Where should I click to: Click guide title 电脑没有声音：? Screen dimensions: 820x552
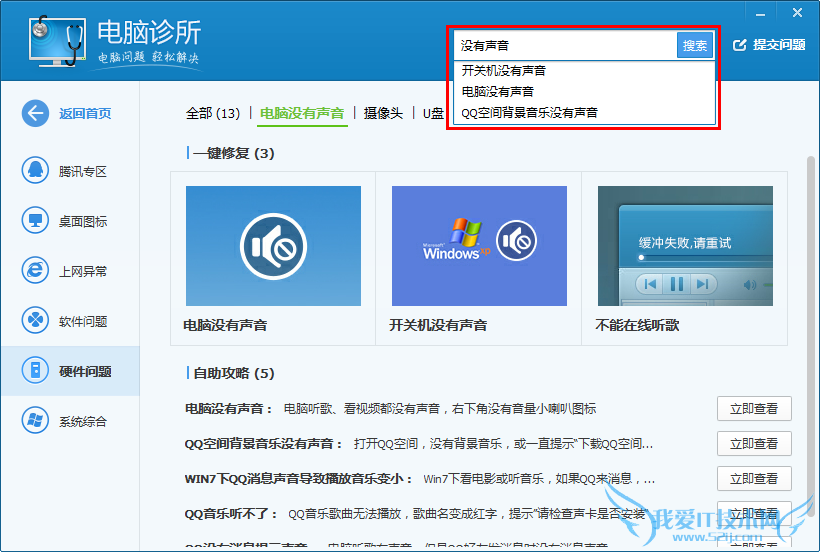click(x=229, y=409)
